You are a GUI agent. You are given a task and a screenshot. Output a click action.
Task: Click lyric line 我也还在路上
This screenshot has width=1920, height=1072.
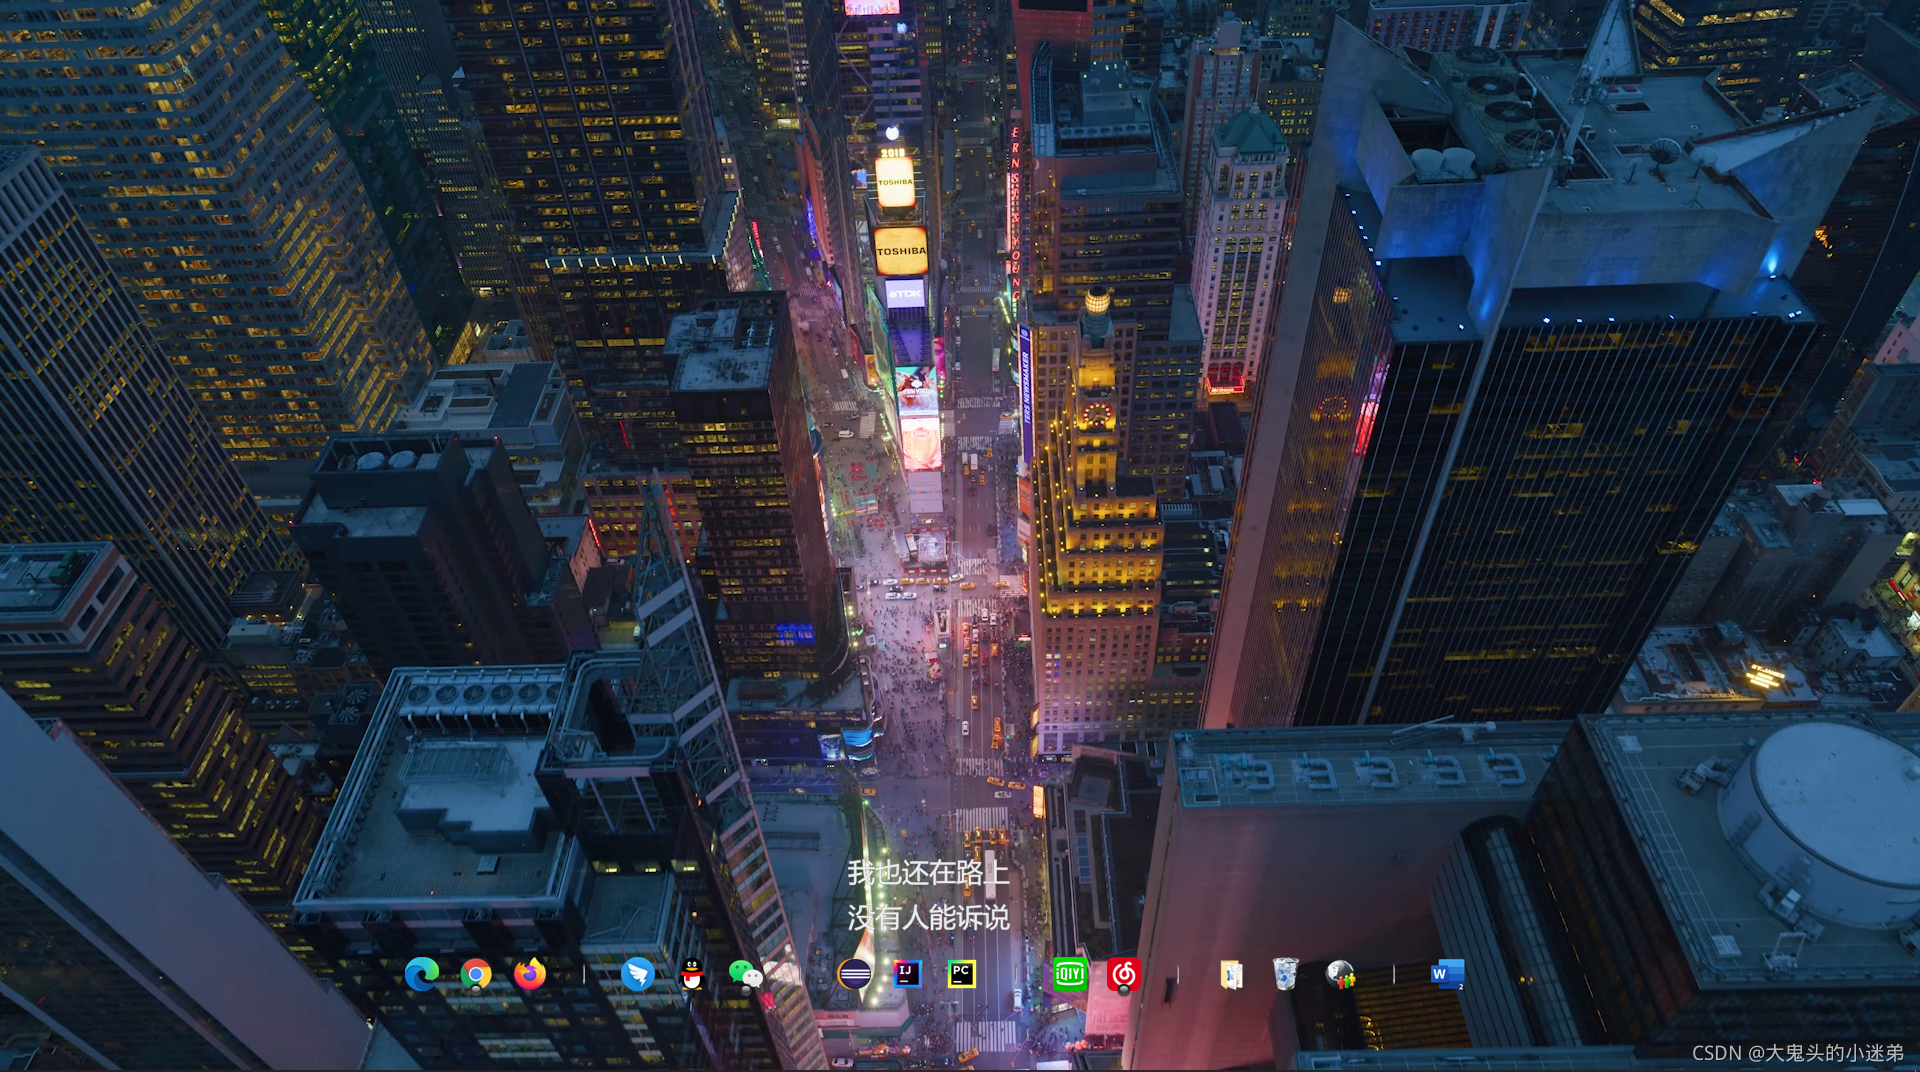click(x=928, y=873)
